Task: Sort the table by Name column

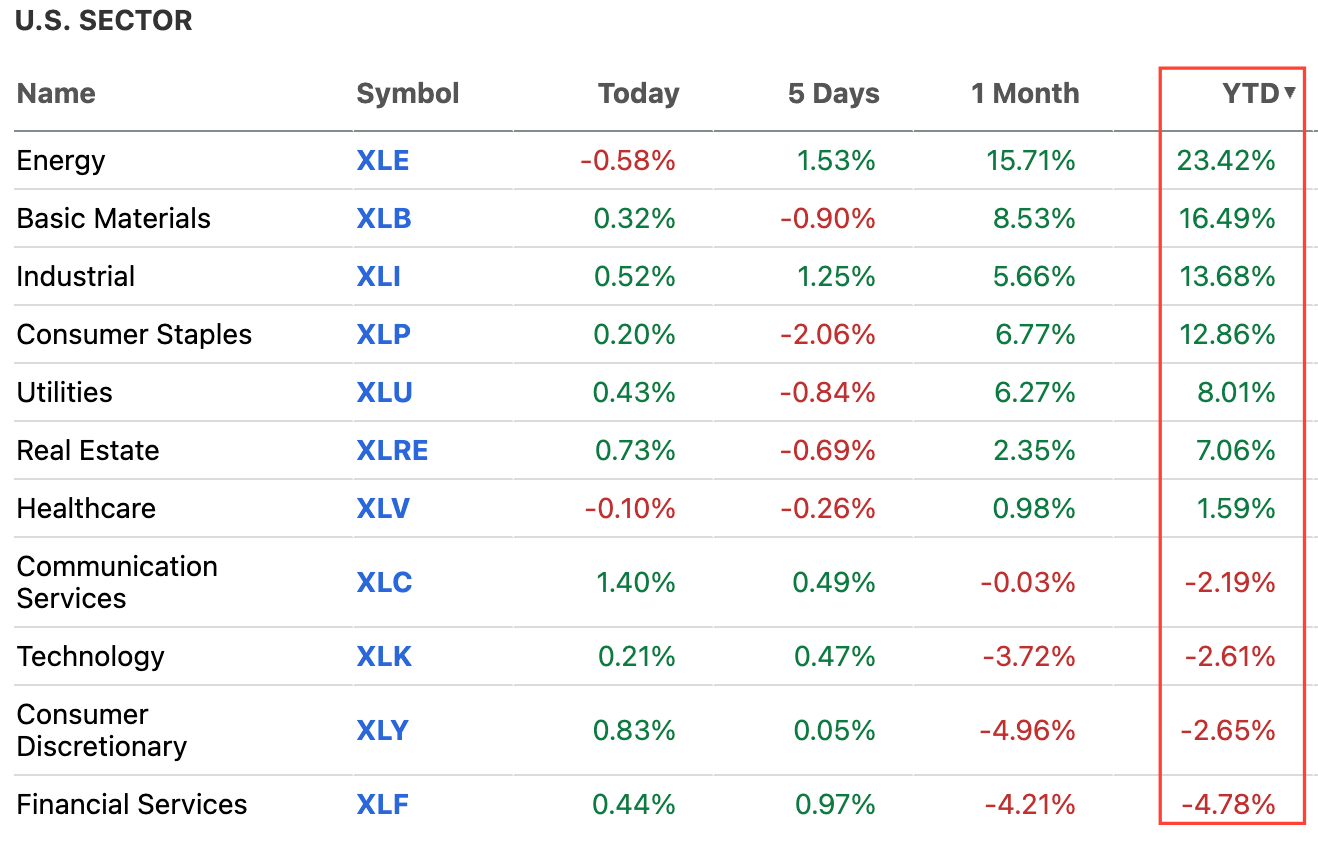Action: 55,94
